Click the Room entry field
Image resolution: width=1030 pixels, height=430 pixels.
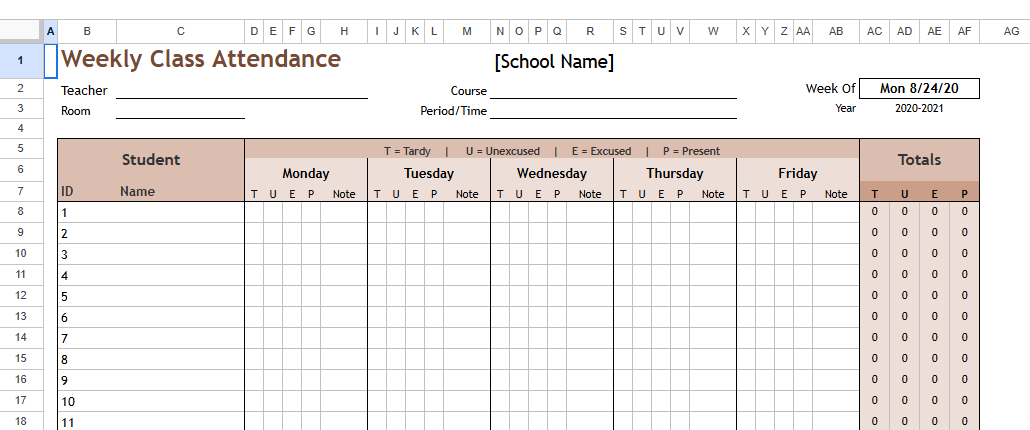pos(180,111)
